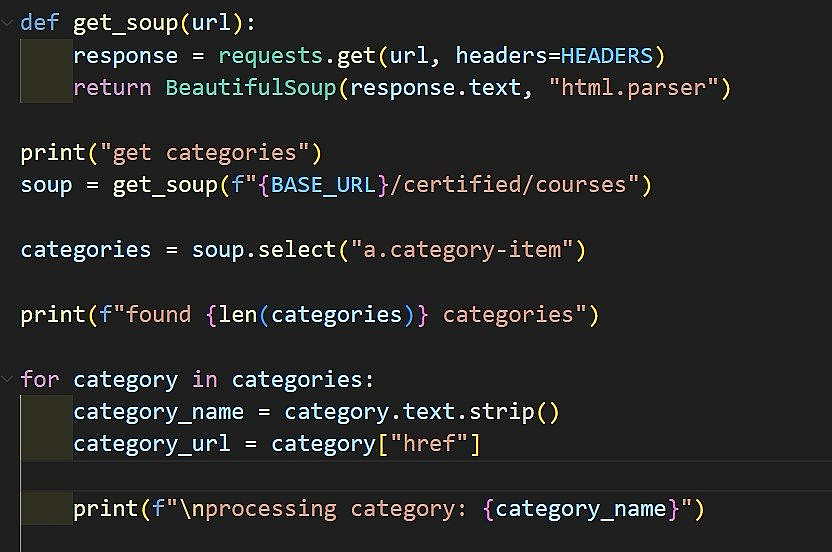Place cursor on the def keyword

click(x=40, y=23)
